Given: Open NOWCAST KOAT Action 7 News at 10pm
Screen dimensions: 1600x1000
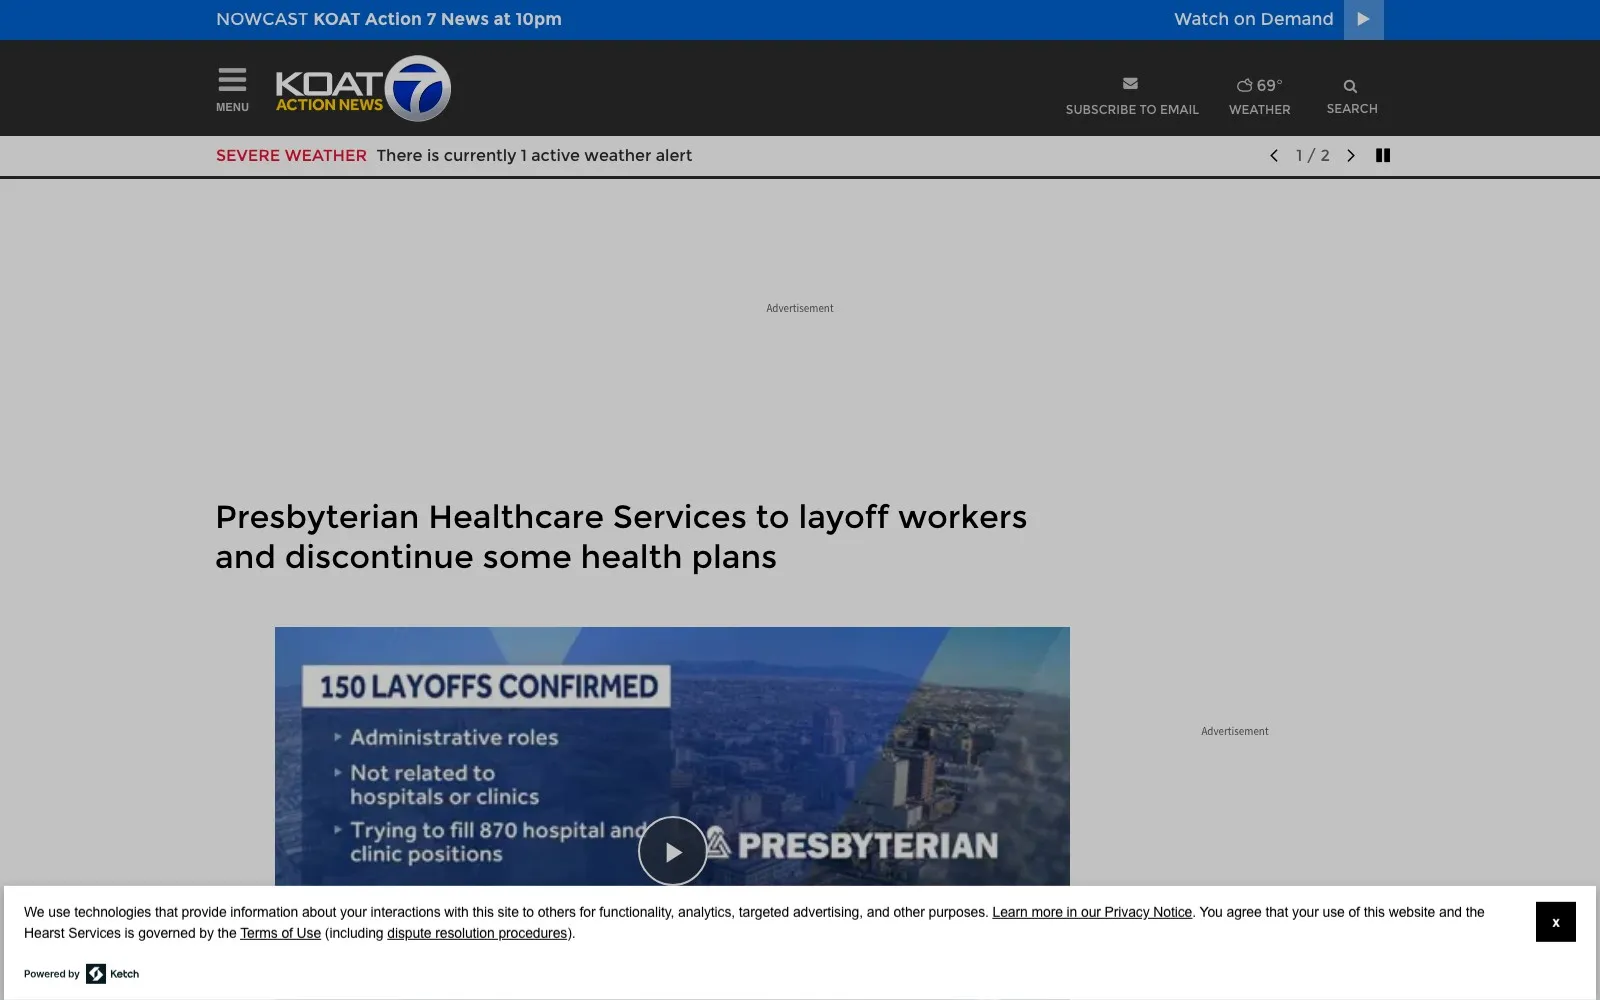Looking at the screenshot, I should [x=389, y=19].
